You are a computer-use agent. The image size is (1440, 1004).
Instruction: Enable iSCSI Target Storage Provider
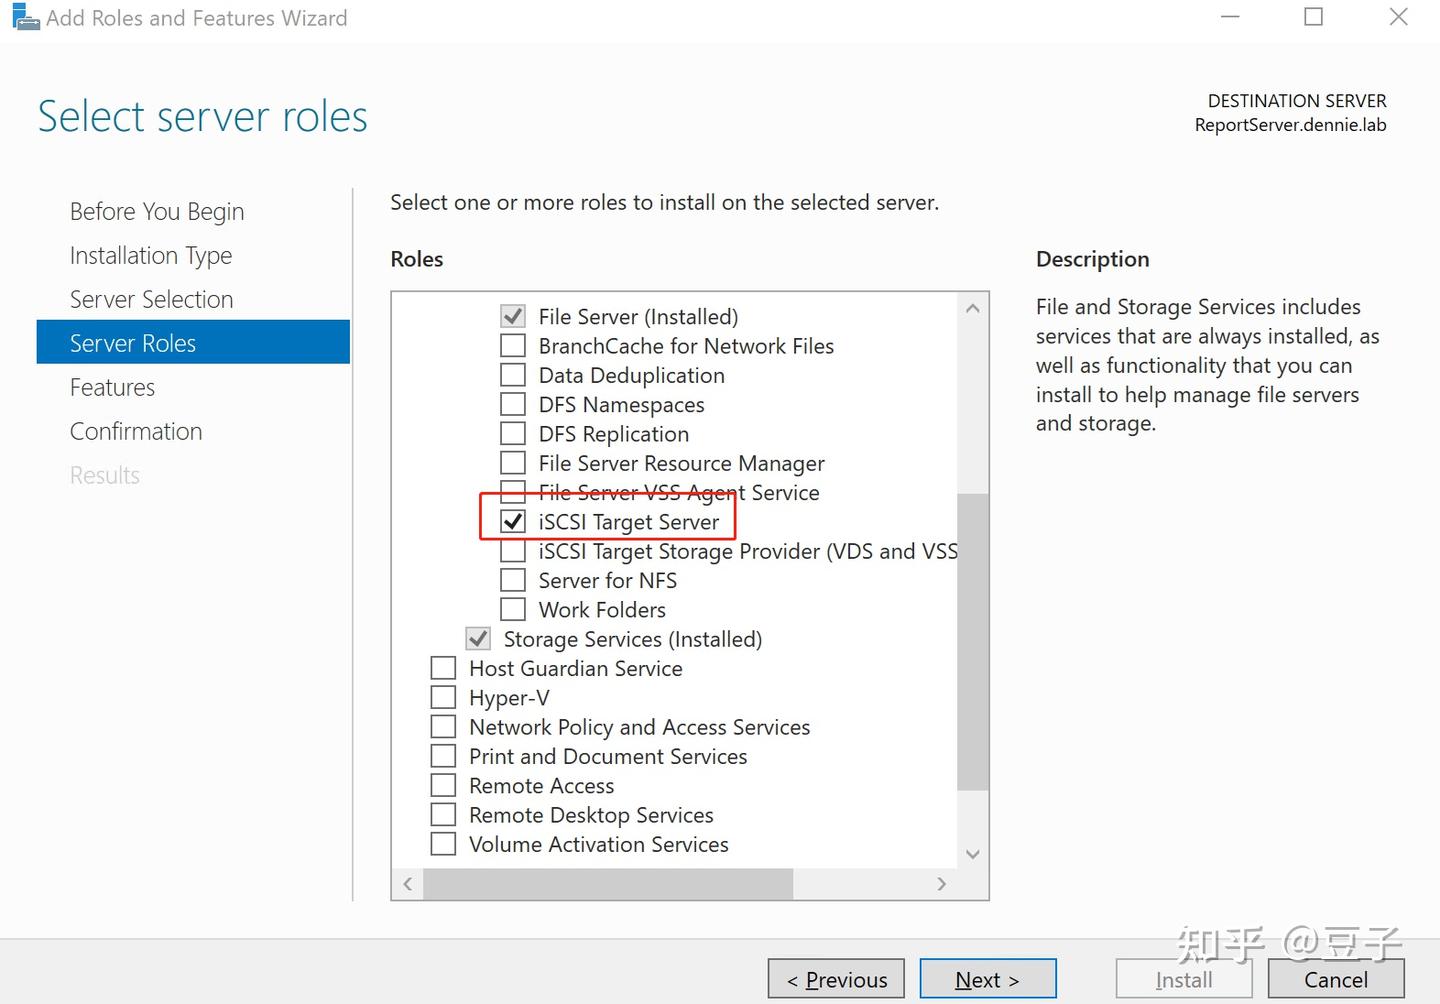pyautogui.click(x=513, y=550)
